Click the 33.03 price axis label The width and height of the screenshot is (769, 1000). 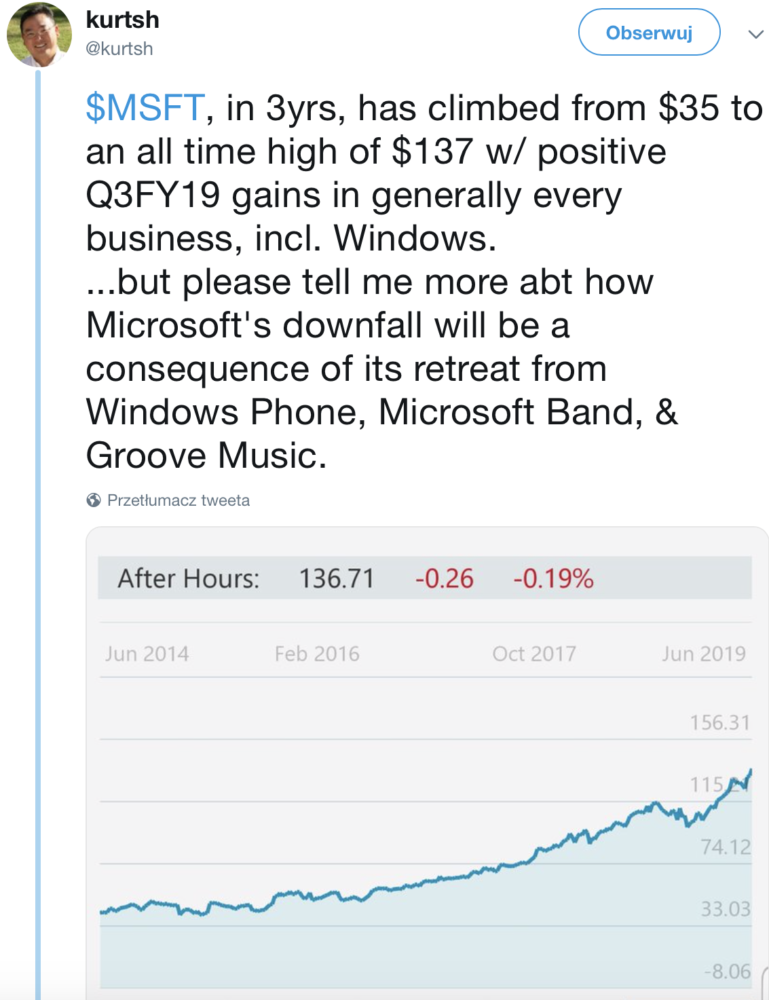[726, 909]
